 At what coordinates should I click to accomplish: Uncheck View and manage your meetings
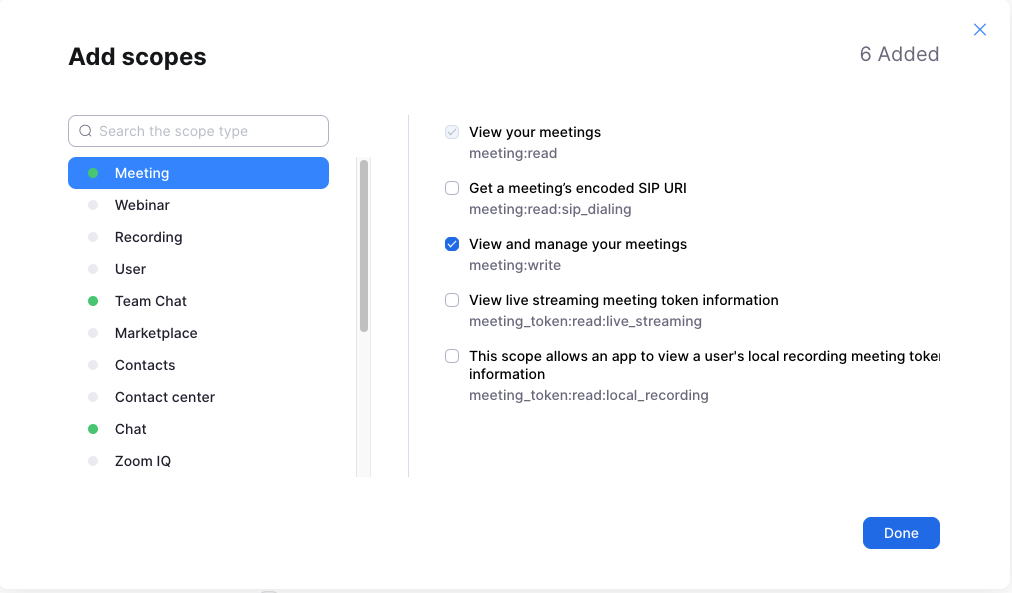(452, 244)
